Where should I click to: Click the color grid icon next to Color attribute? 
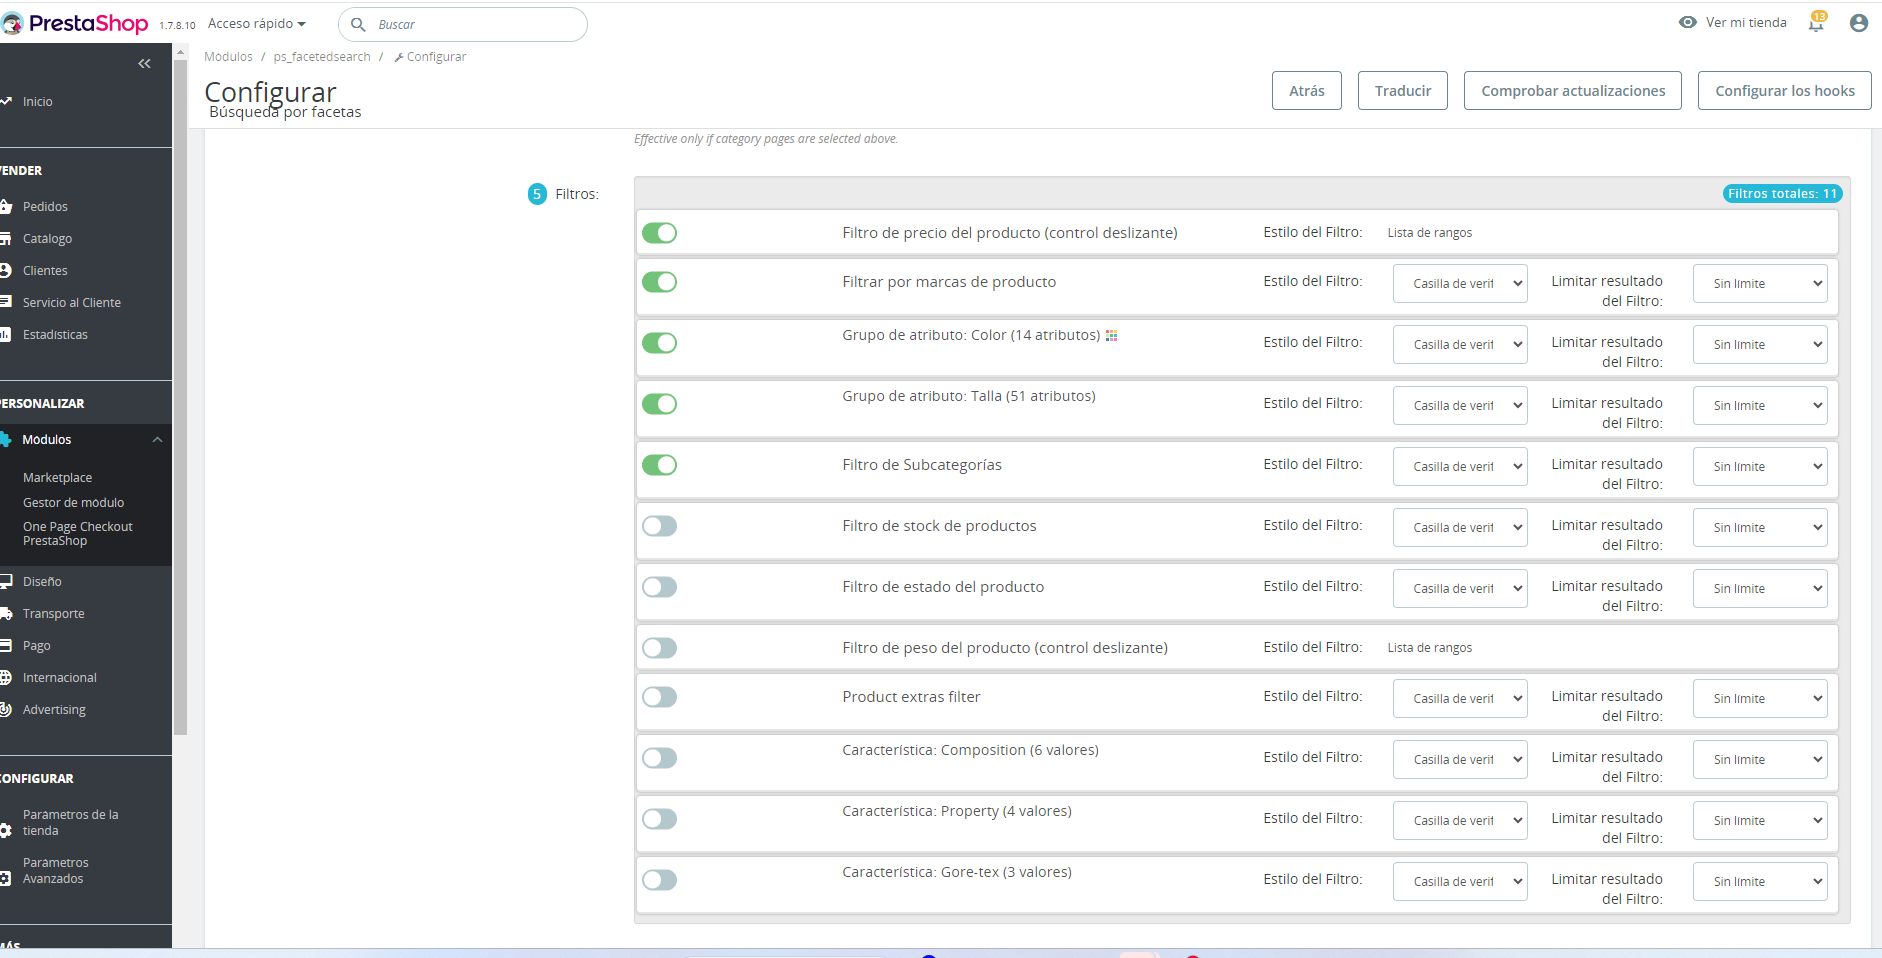tap(1111, 336)
